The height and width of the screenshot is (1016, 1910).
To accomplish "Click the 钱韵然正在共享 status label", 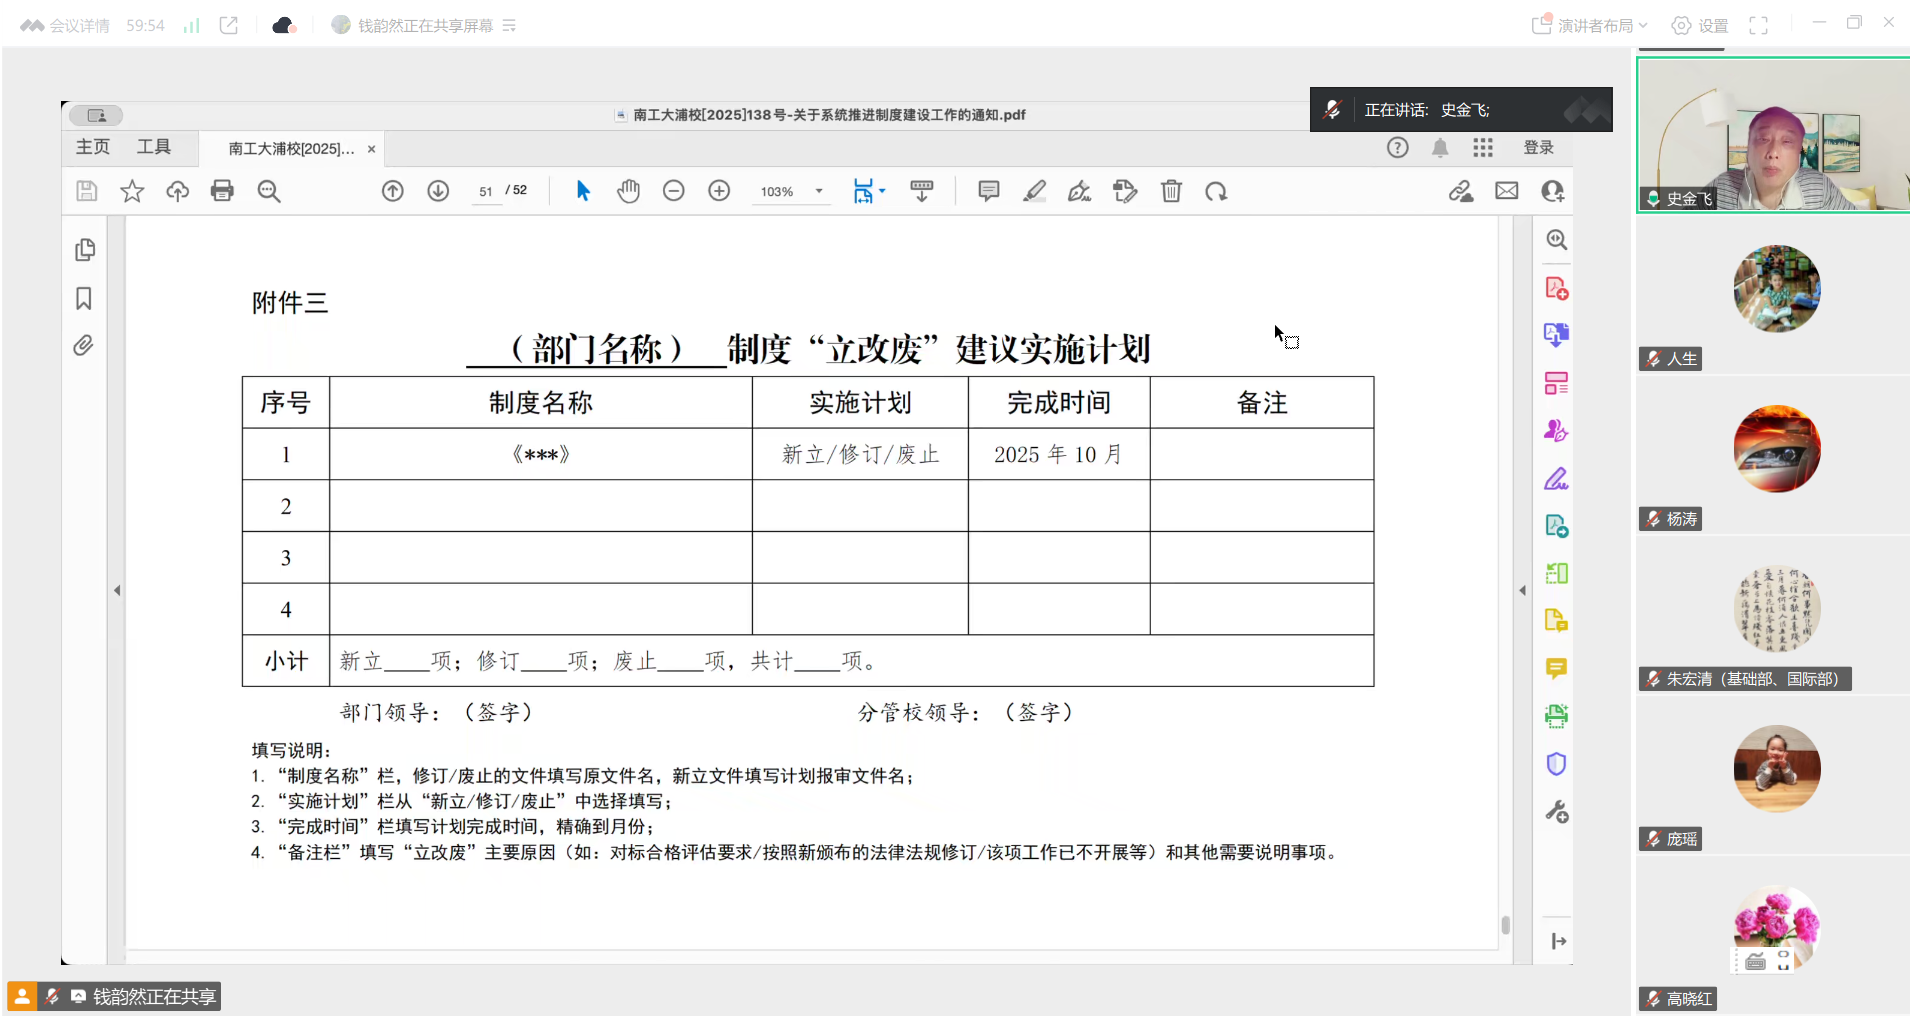I will tap(154, 996).
